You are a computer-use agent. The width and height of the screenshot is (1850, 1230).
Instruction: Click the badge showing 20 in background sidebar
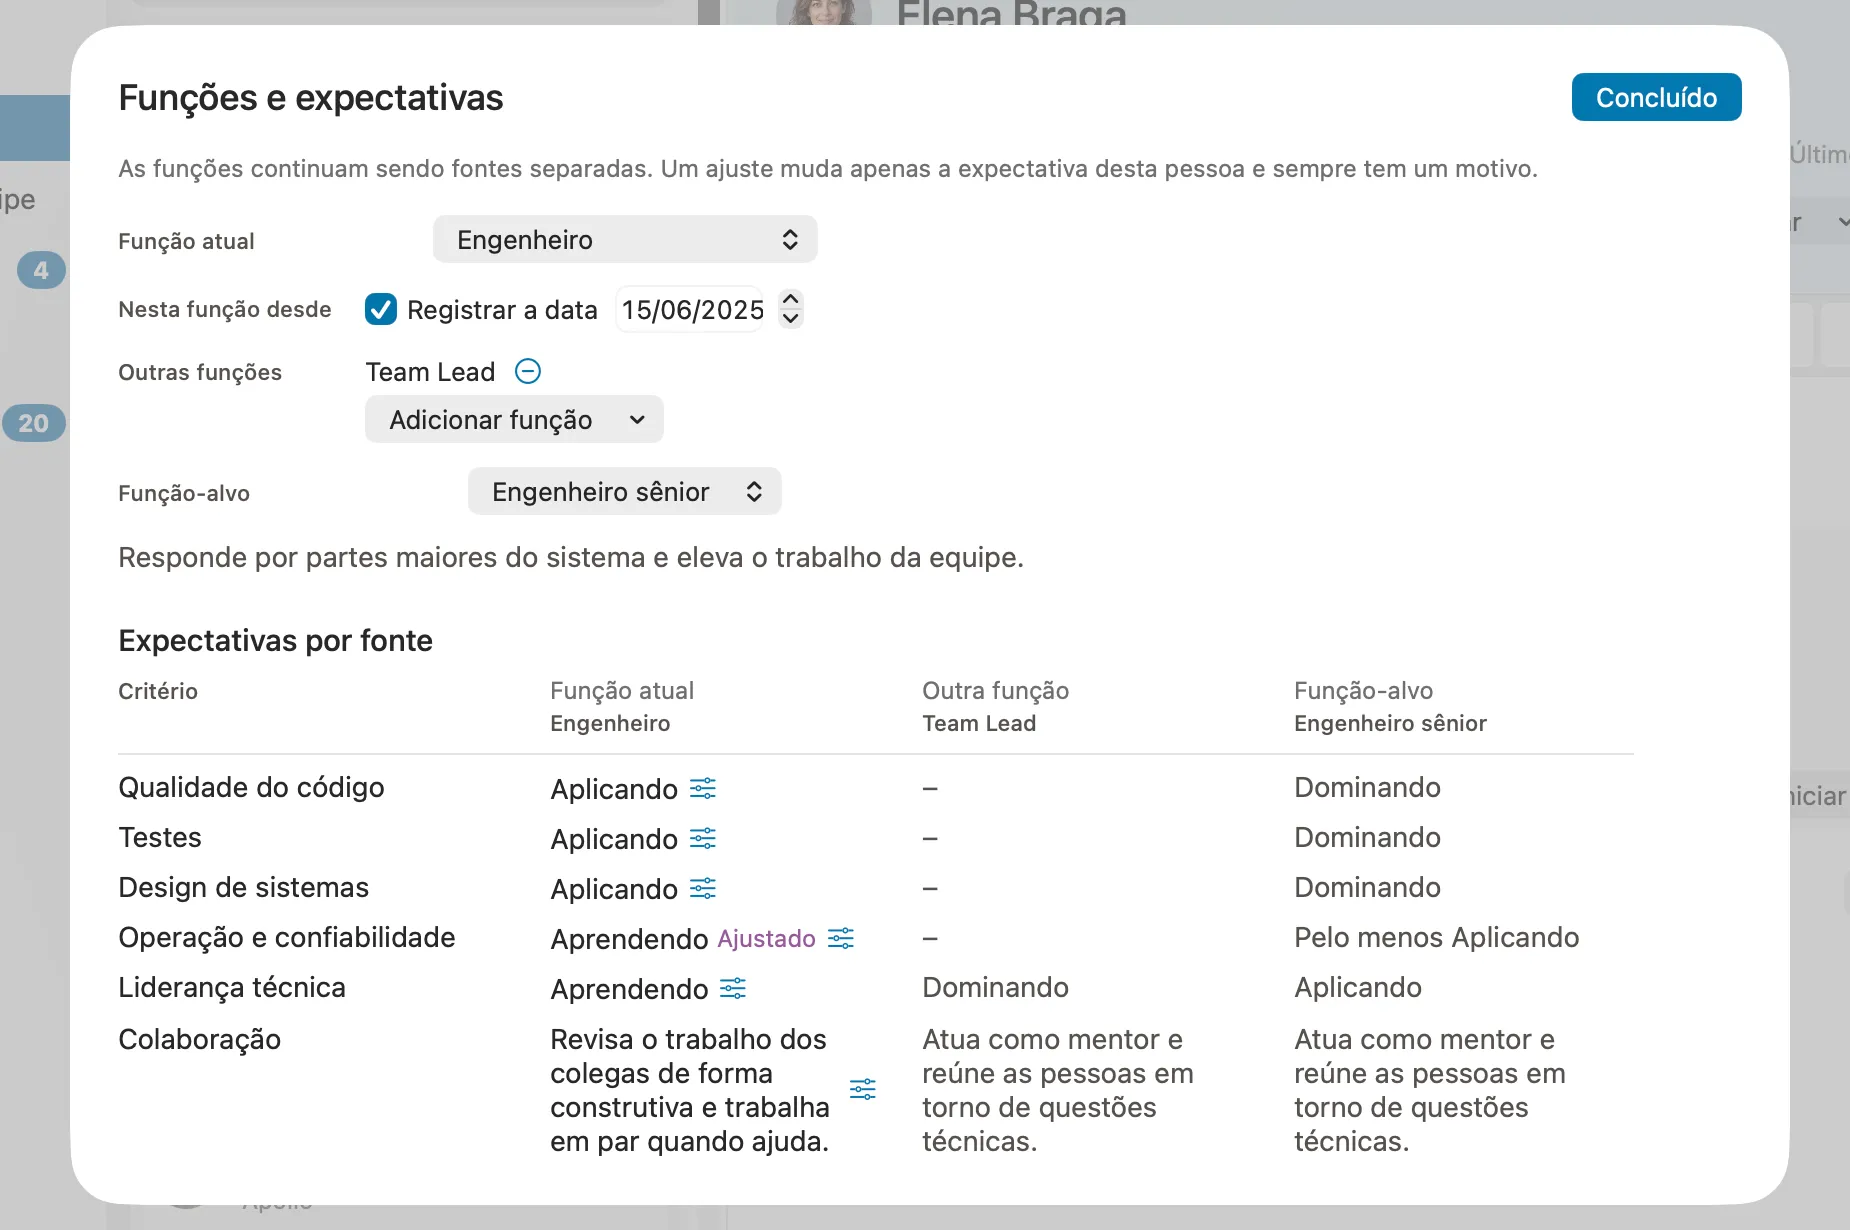[x=33, y=423]
